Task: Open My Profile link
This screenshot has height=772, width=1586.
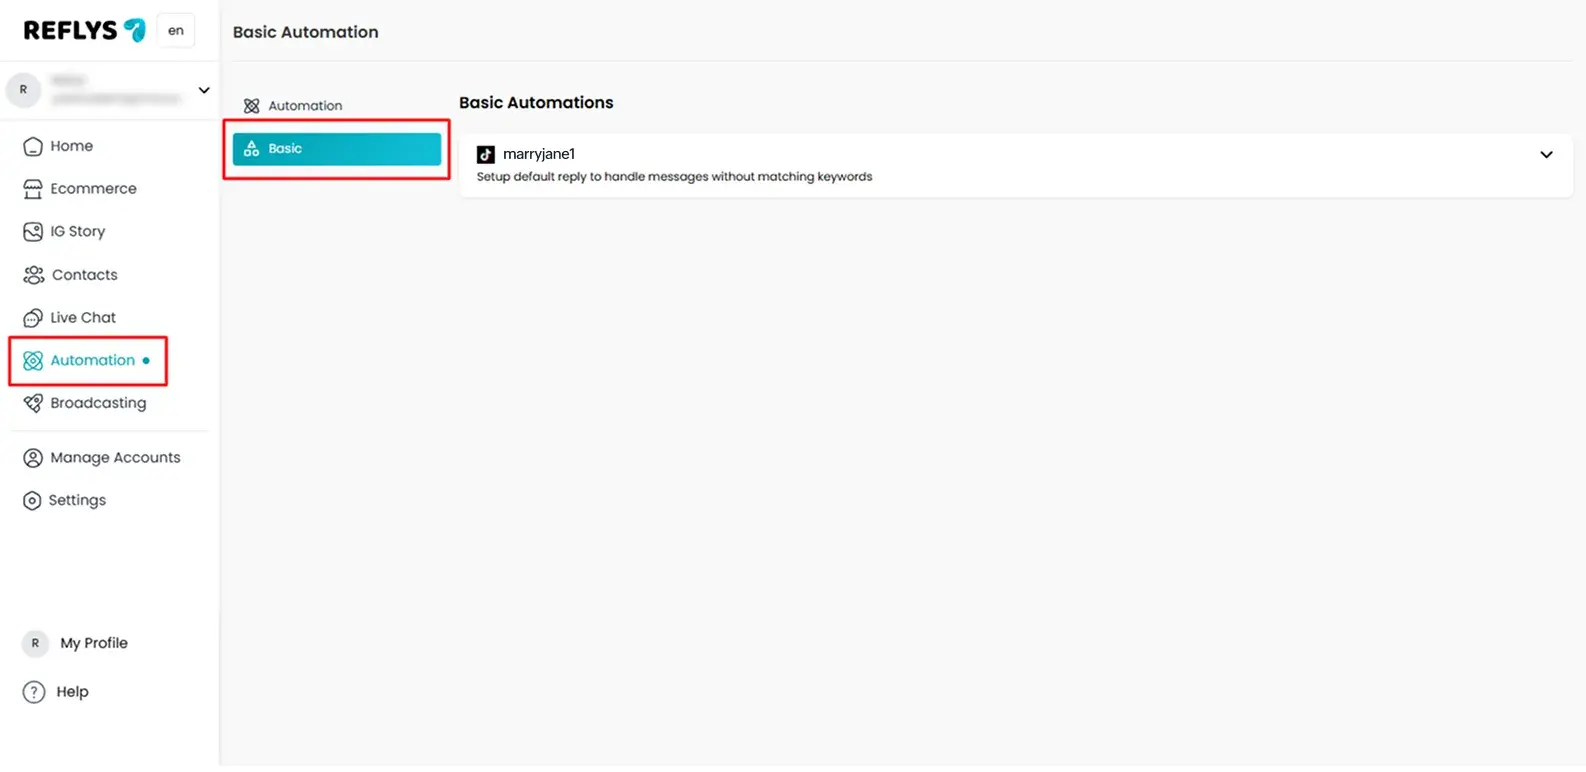Action: click(x=93, y=643)
